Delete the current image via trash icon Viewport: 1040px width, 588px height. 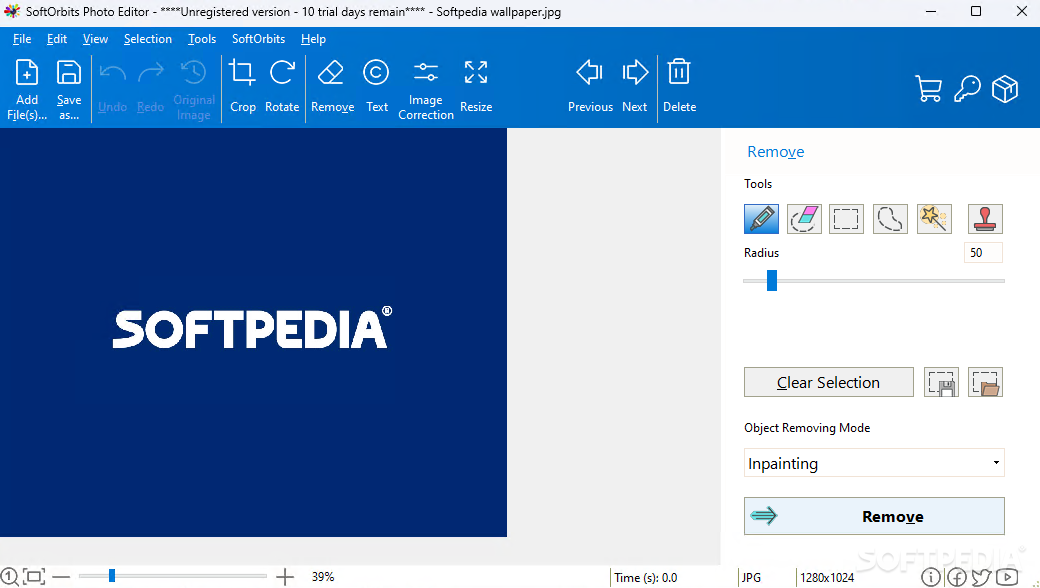[x=679, y=85]
